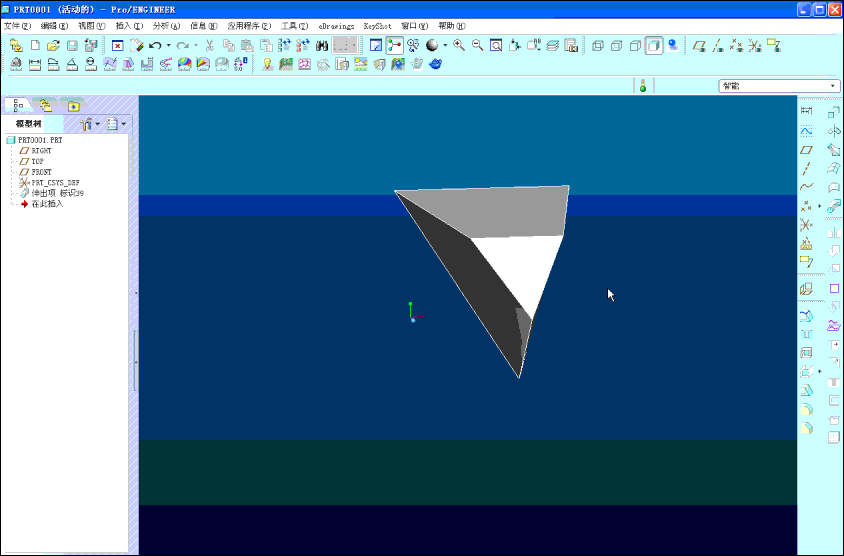Select the round edge tool on right toolbar

click(x=806, y=410)
